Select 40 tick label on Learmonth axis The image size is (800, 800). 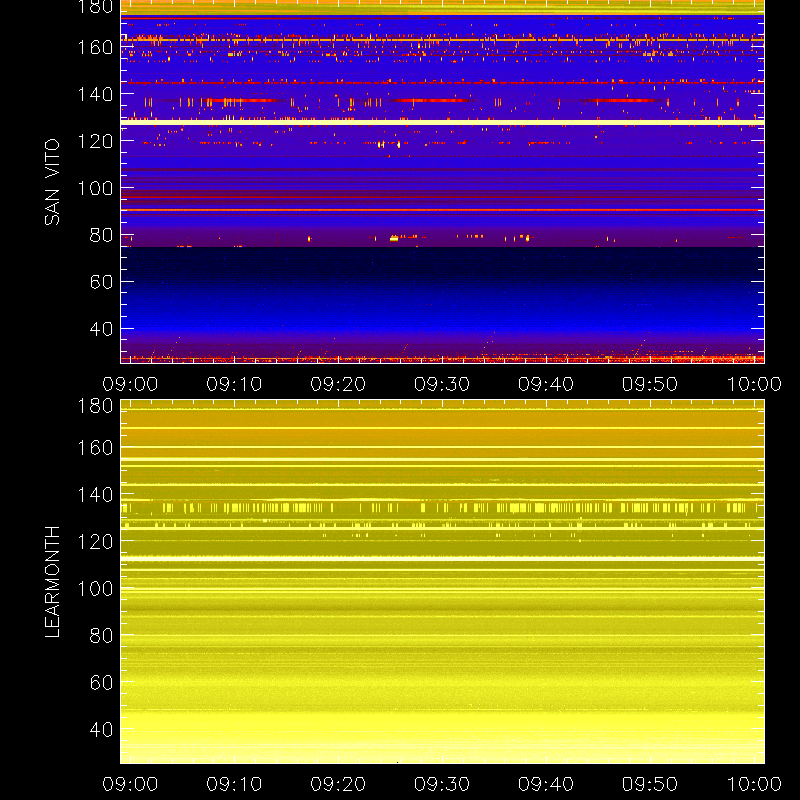pos(102,729)
